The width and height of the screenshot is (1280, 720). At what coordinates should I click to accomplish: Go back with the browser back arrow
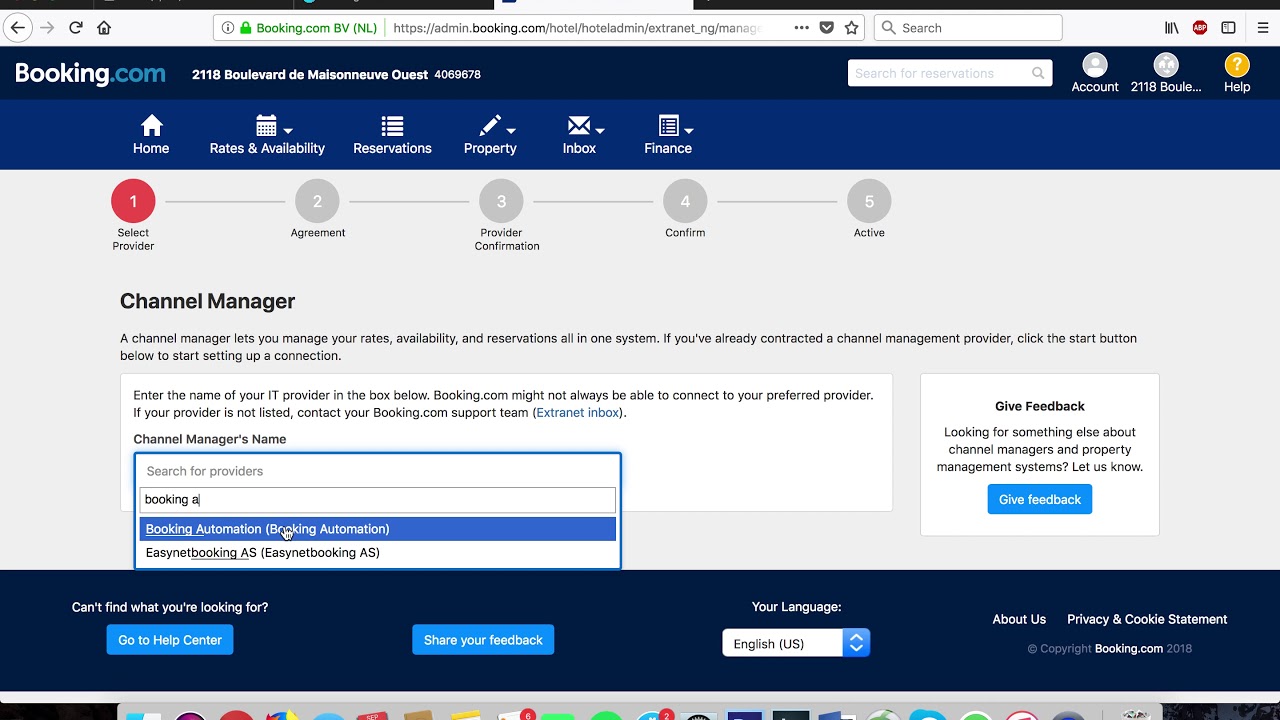click(x=17, y=28)
